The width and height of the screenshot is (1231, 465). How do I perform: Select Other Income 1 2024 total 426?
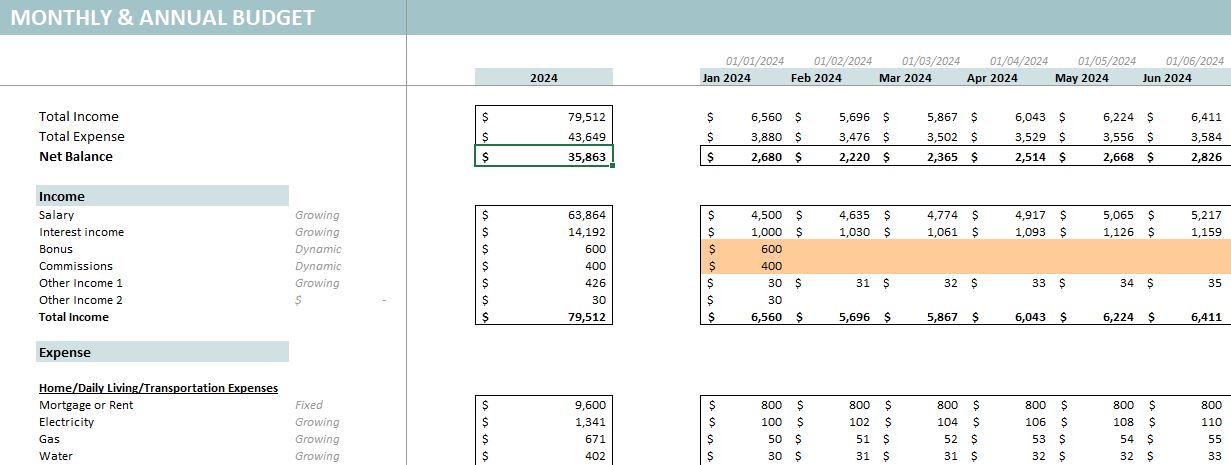tap(543, 283)
